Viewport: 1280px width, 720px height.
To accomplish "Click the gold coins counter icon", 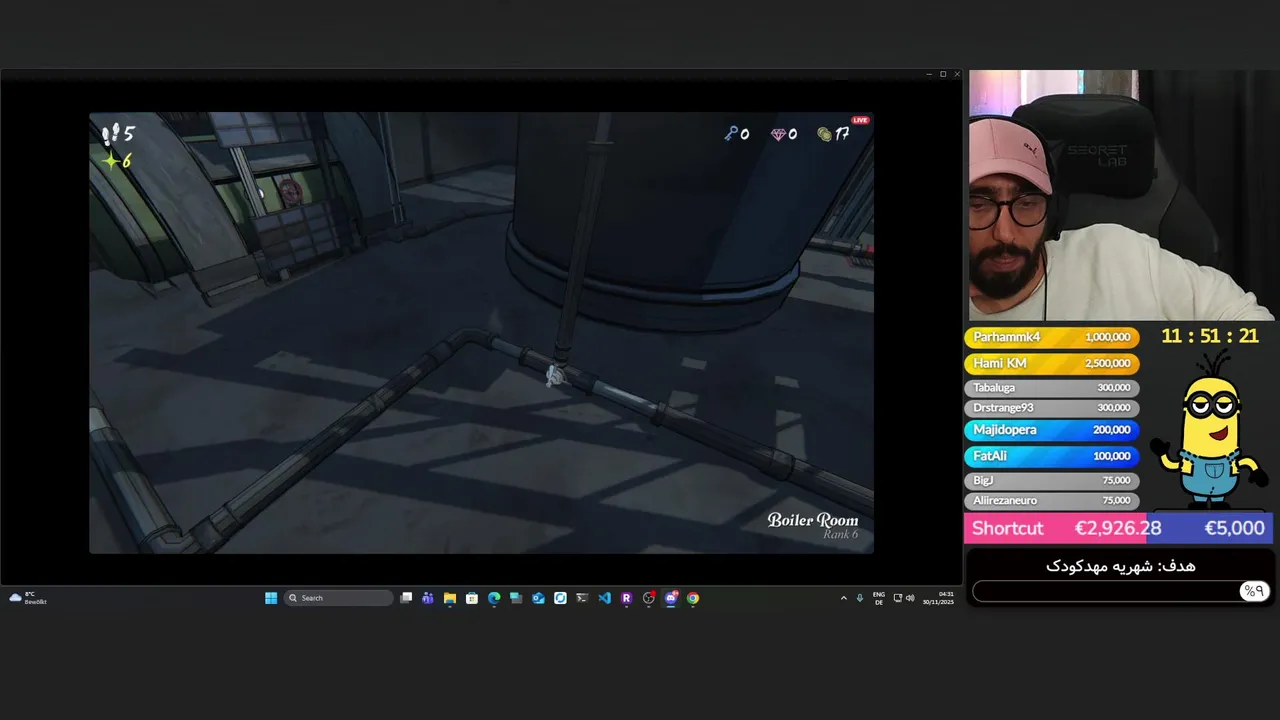I will tap(824, 134).
